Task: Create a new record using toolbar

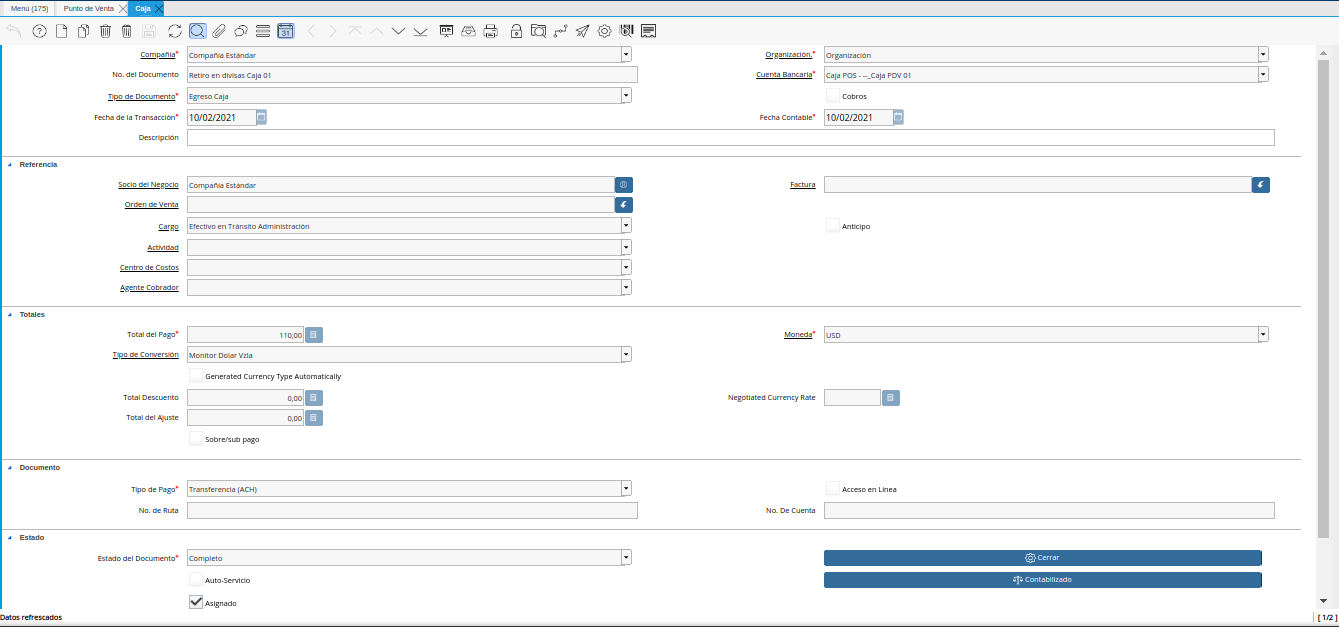Action: (61, 31)
